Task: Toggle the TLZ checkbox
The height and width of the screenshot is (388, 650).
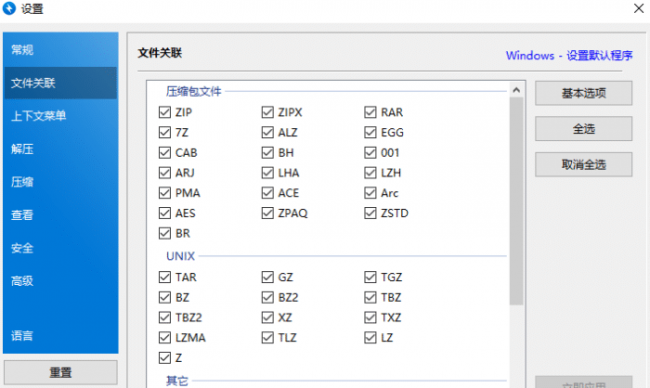Action: pyautogui.click(x=267, y=337)
